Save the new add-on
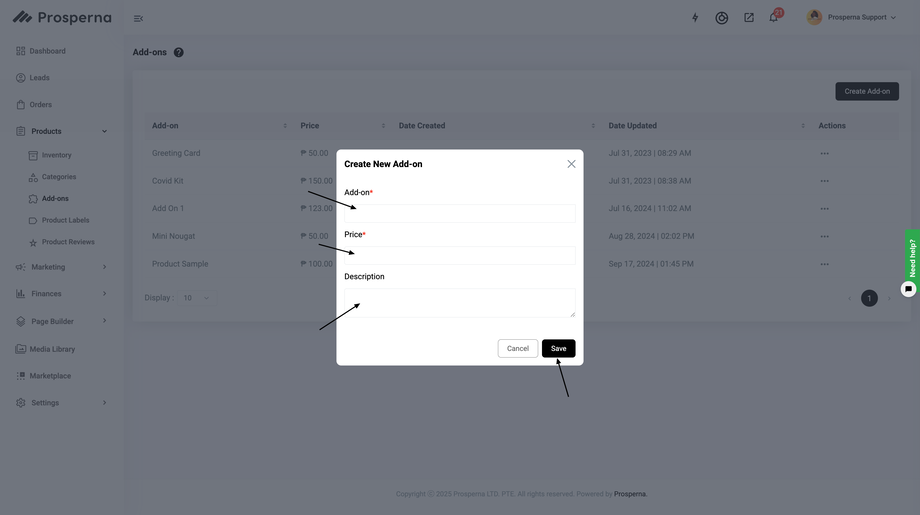The width and height of the screenshot is (920, 515). point(558,349)
